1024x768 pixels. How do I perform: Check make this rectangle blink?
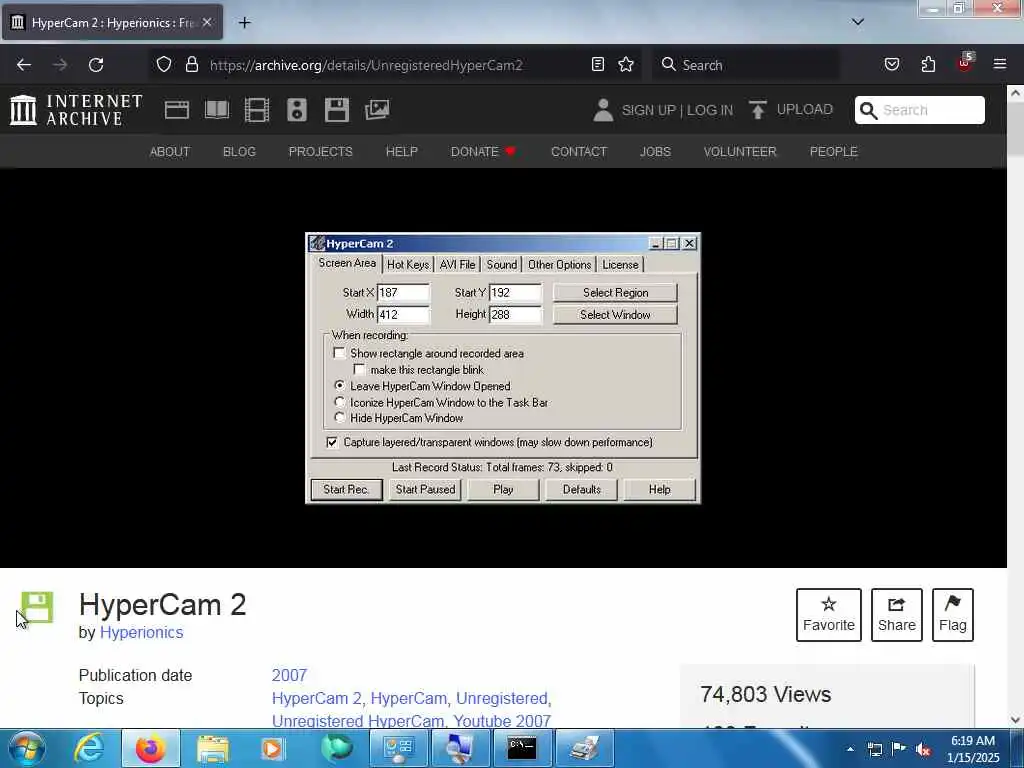tap(359, 370)
